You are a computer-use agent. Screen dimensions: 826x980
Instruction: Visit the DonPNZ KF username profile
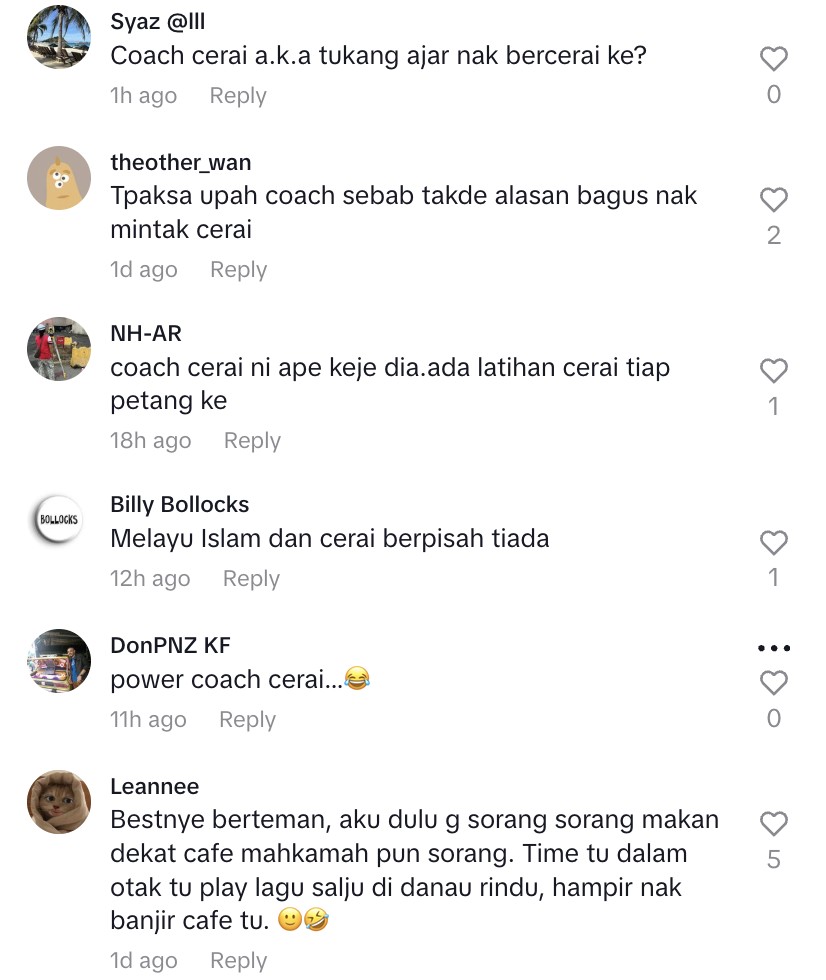point(171,645)
